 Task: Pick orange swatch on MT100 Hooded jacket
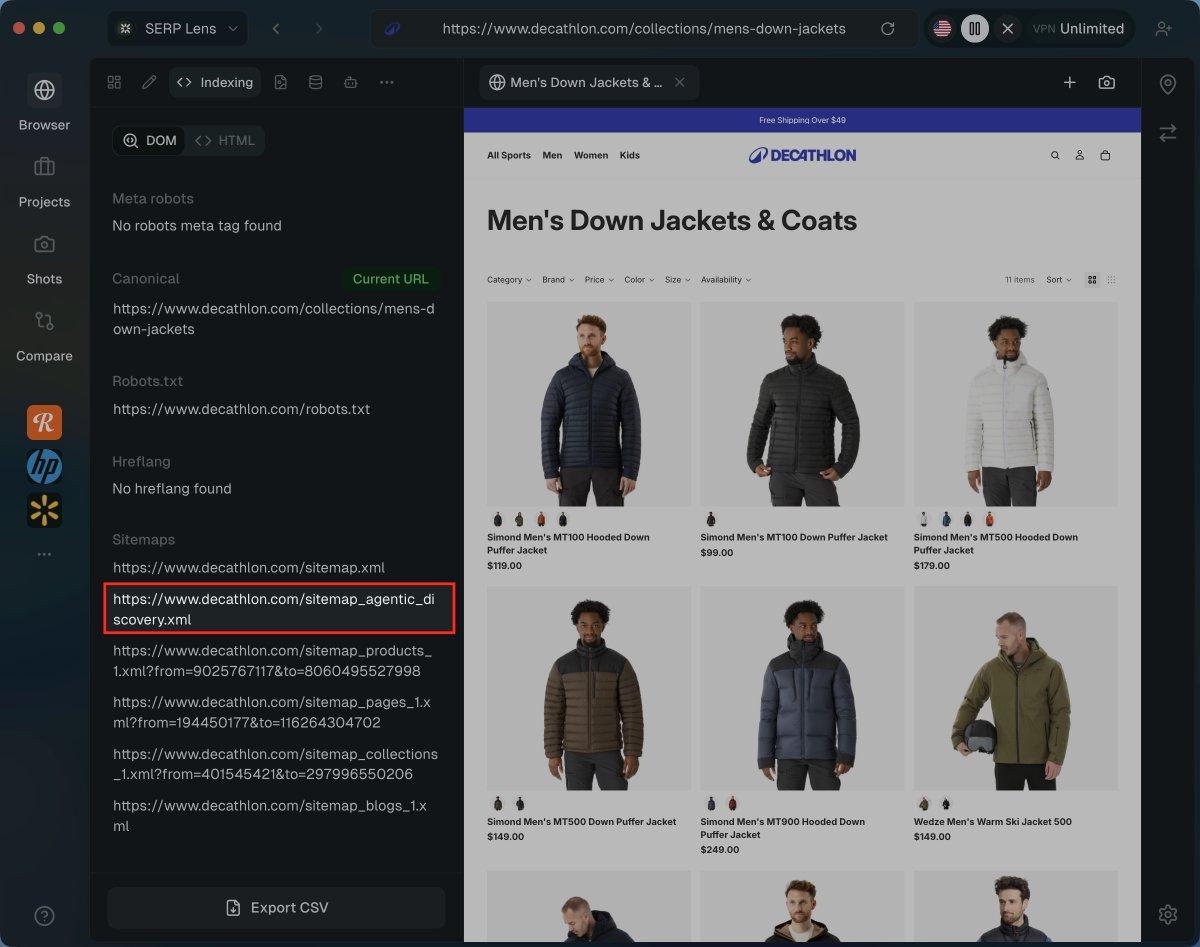point(541,519)
